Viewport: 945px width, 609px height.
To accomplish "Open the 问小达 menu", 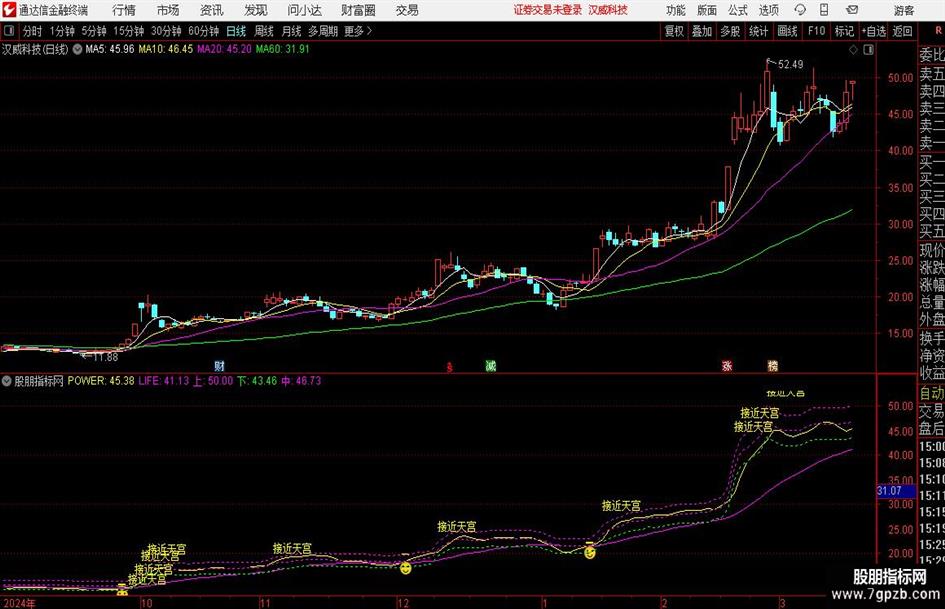I will (304, 10).
